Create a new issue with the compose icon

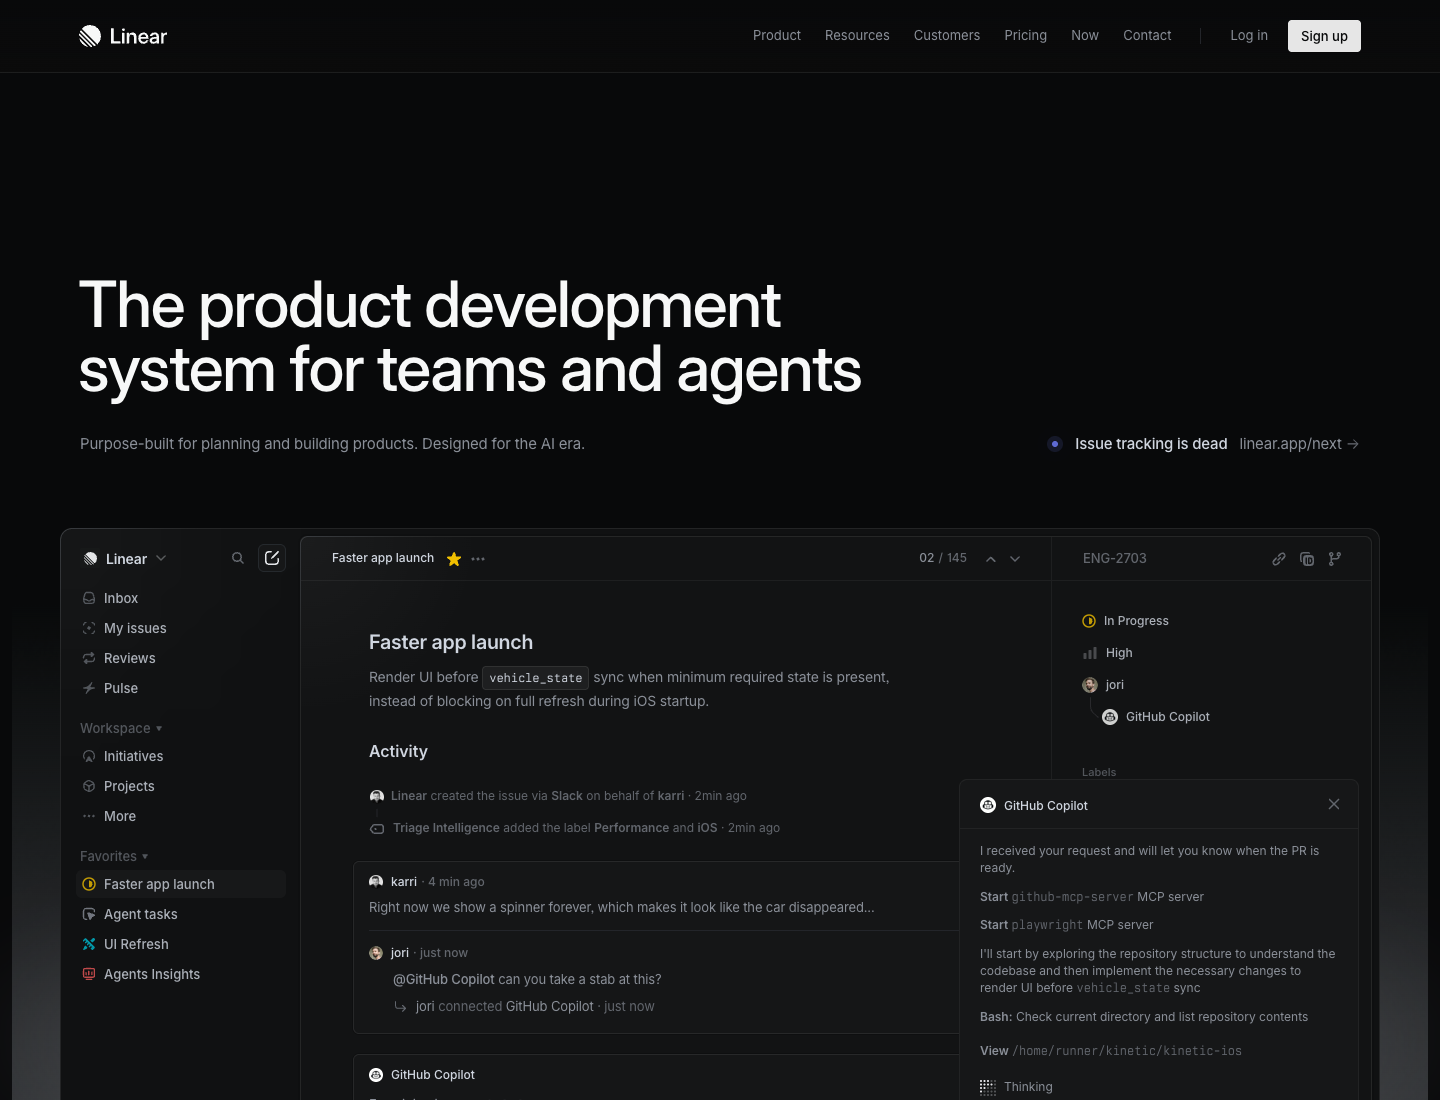pyautogui.click(x=272, y=558)
